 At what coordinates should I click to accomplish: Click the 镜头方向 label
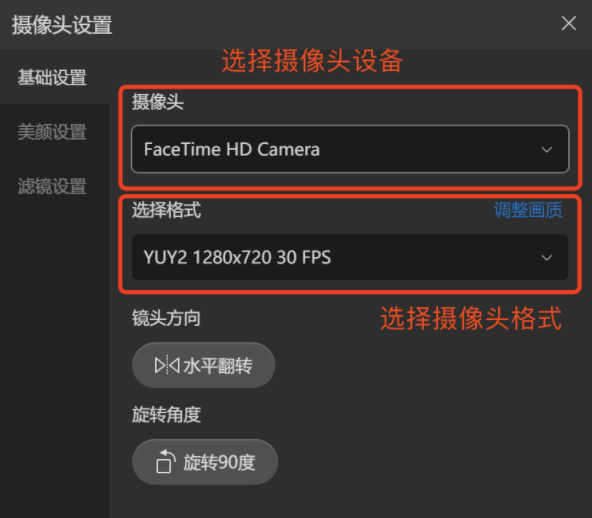pos(166,318)
